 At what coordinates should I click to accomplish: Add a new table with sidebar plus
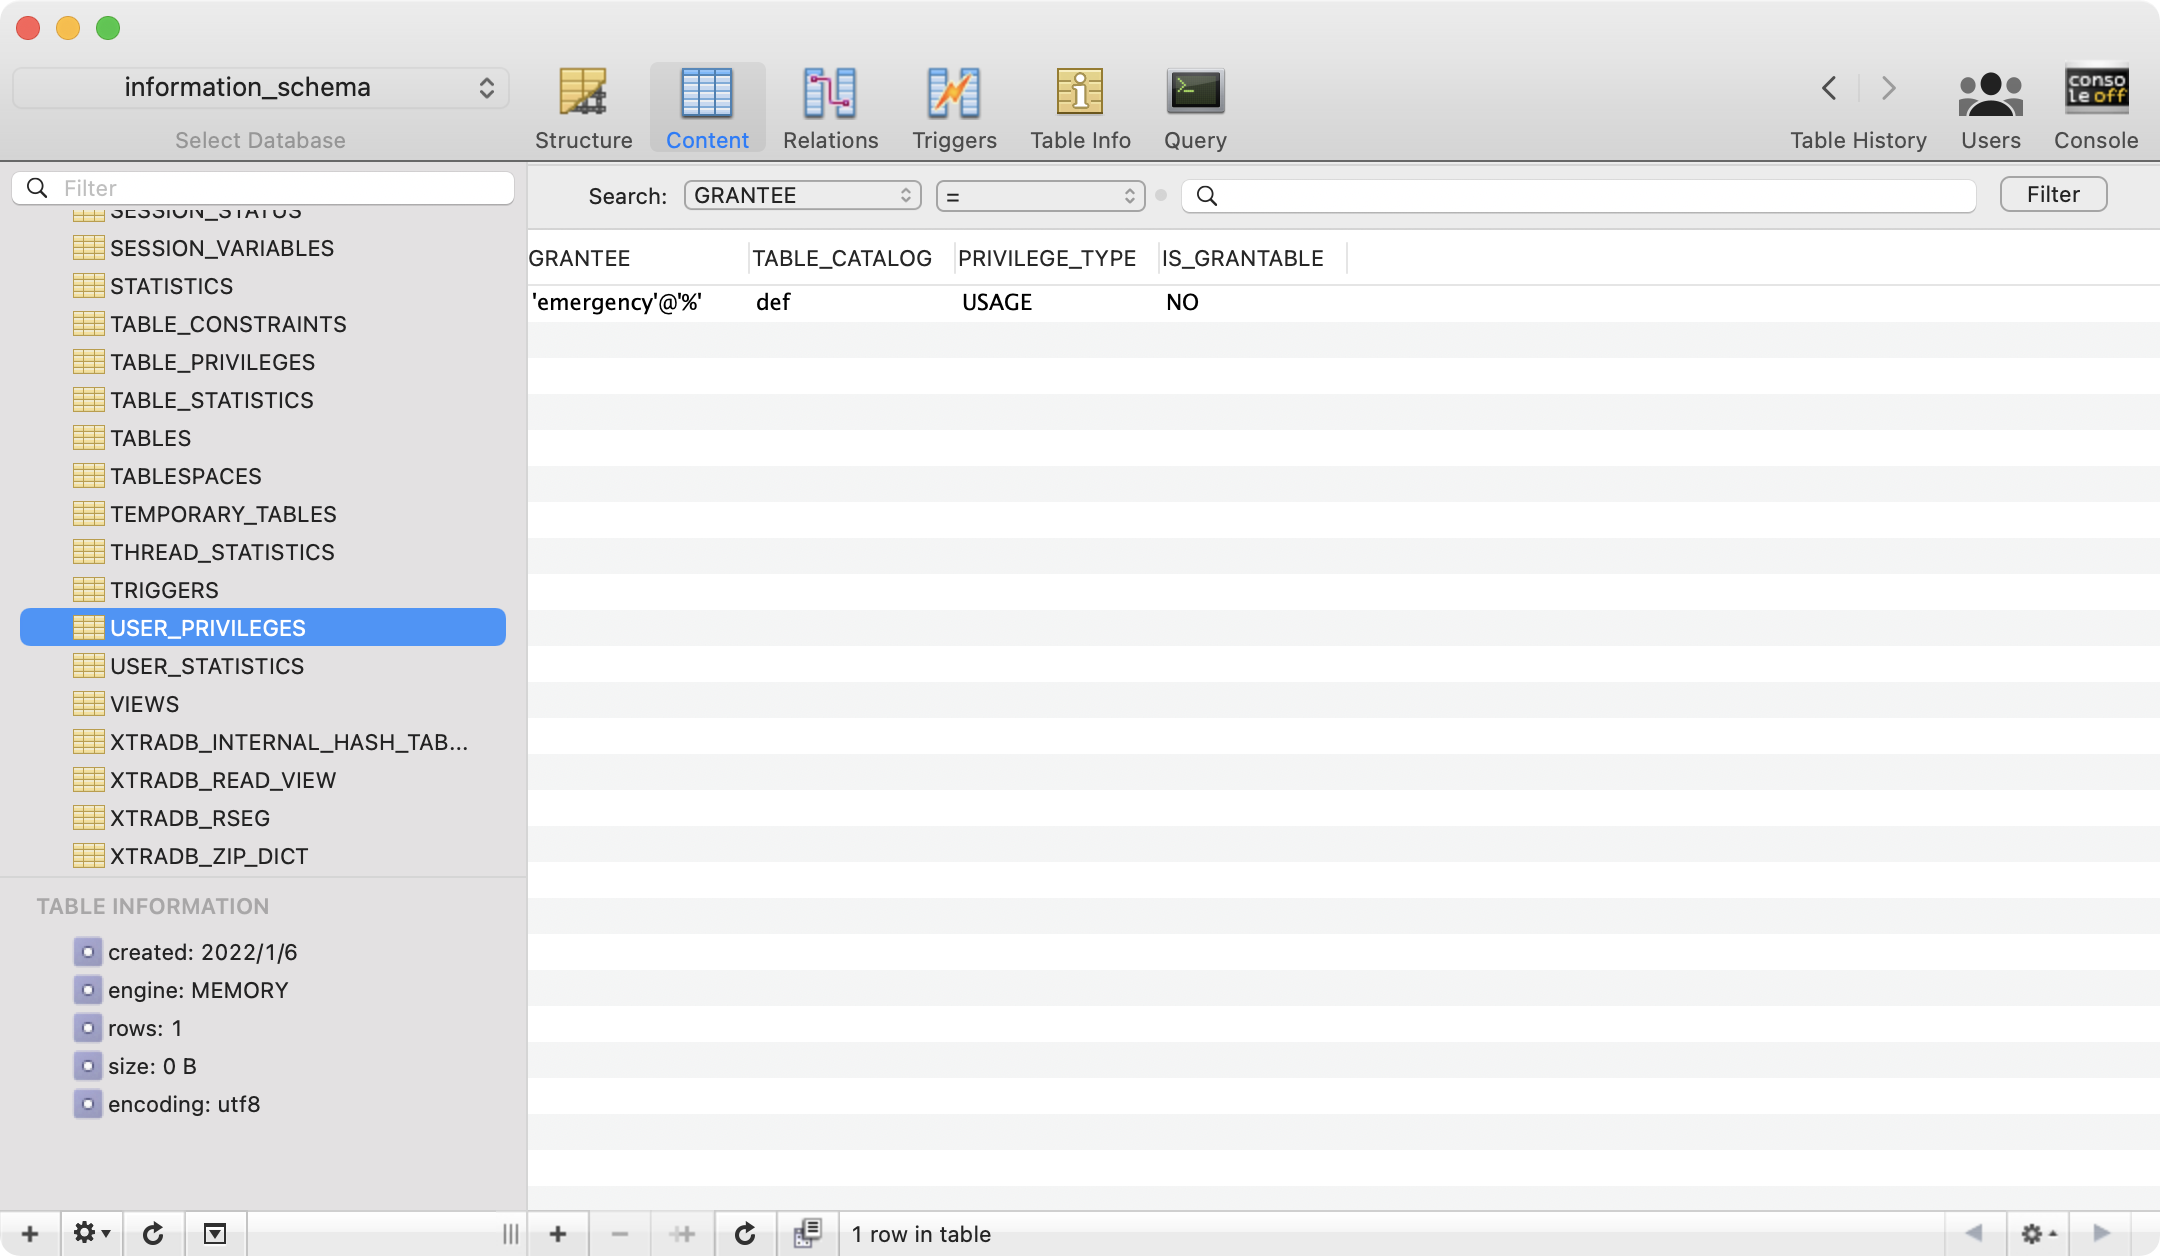(x=30, y=1234)
